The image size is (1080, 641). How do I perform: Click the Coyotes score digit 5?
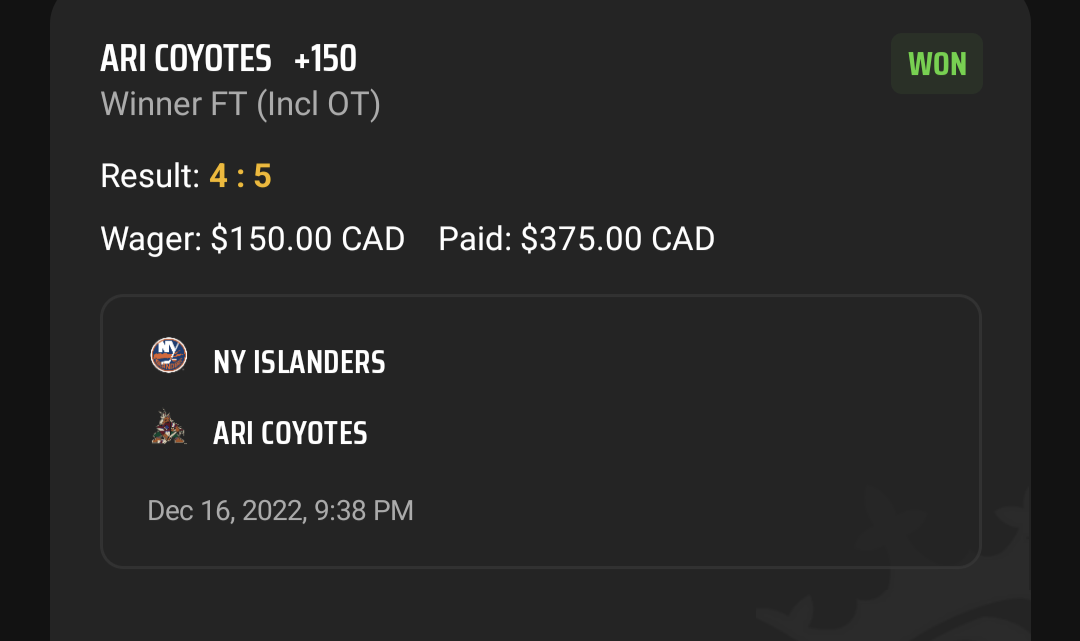point(262,176)
